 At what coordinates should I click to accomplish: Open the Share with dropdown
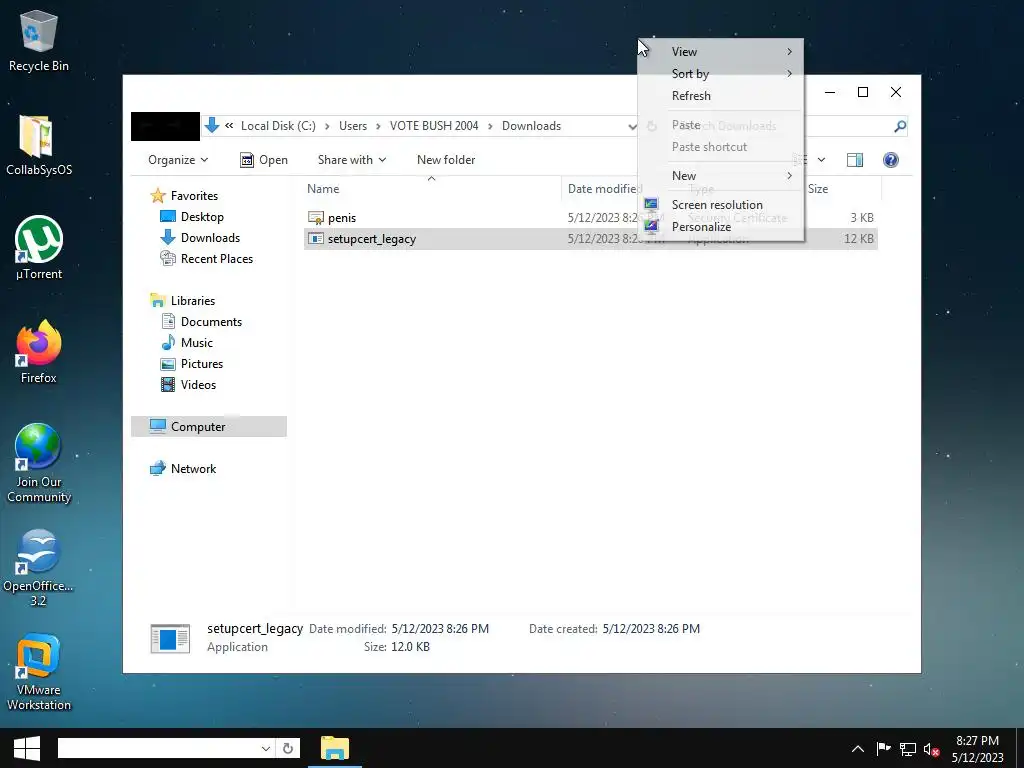click(x=352, y=160)
